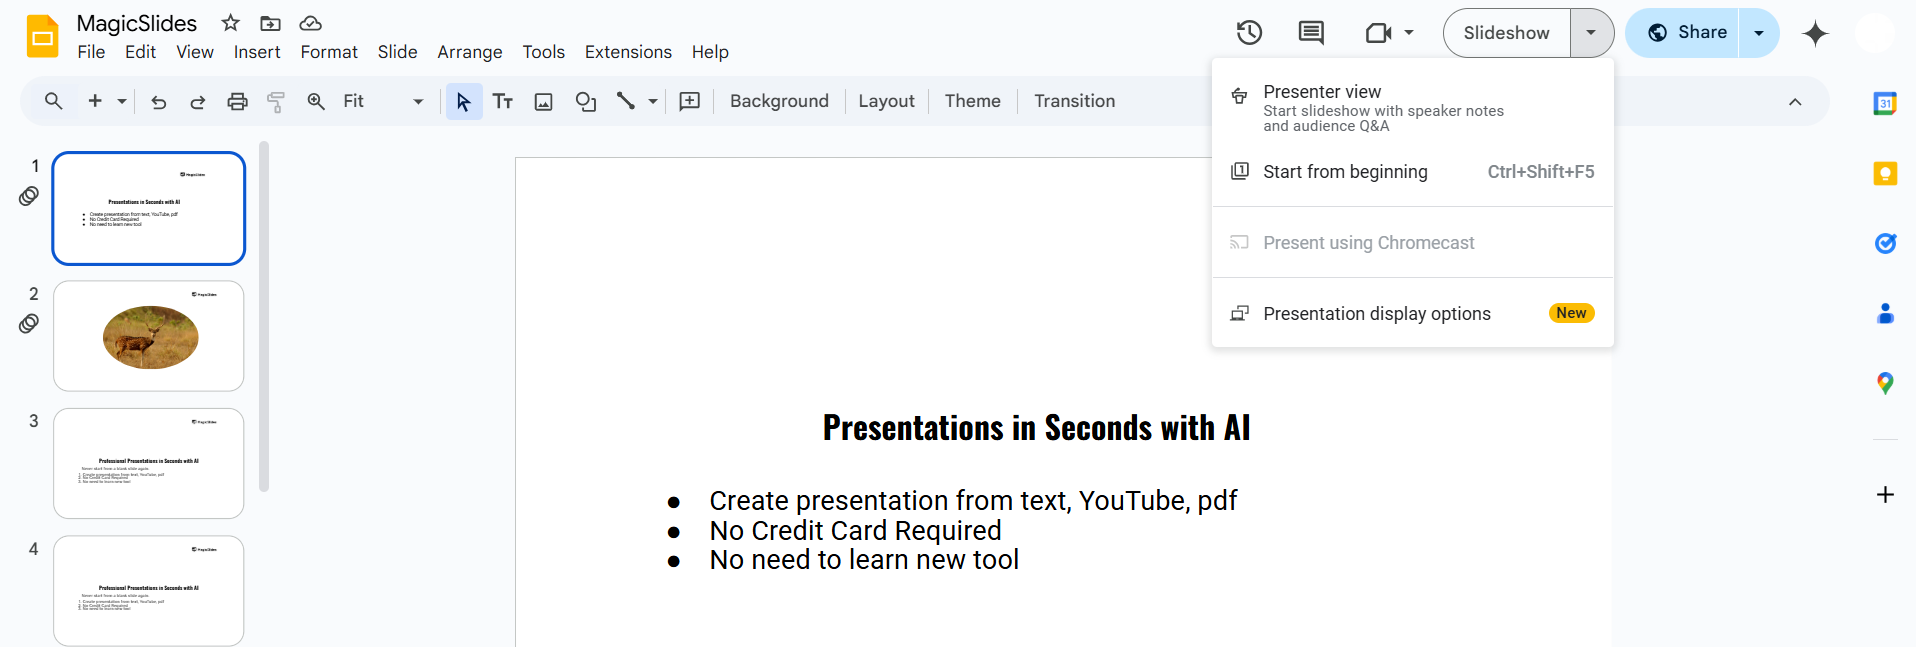Click the Transition button
Viewport: 1916px width, 647px height.
coord(1074,101)
